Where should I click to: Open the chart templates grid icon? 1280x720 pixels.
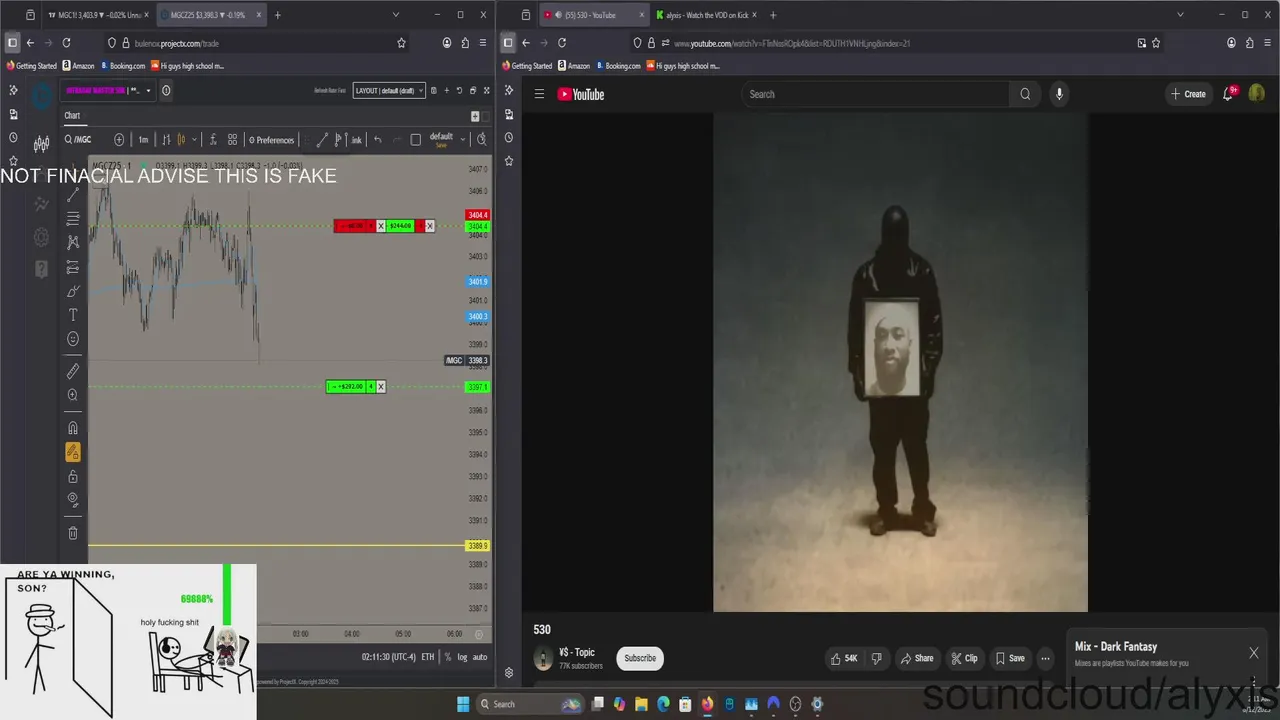[x=232, y=140]
